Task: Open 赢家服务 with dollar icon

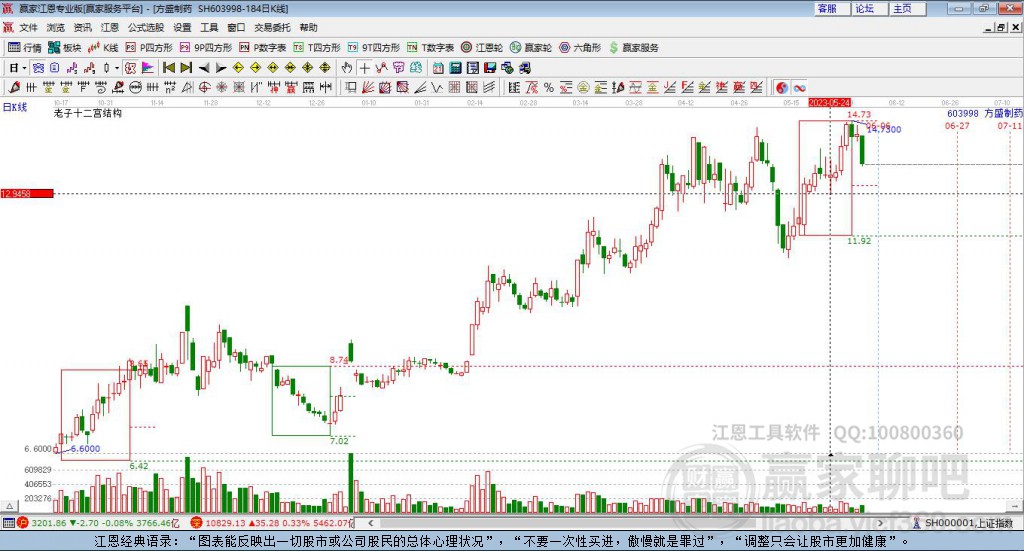Action: [x=633, y=48]
